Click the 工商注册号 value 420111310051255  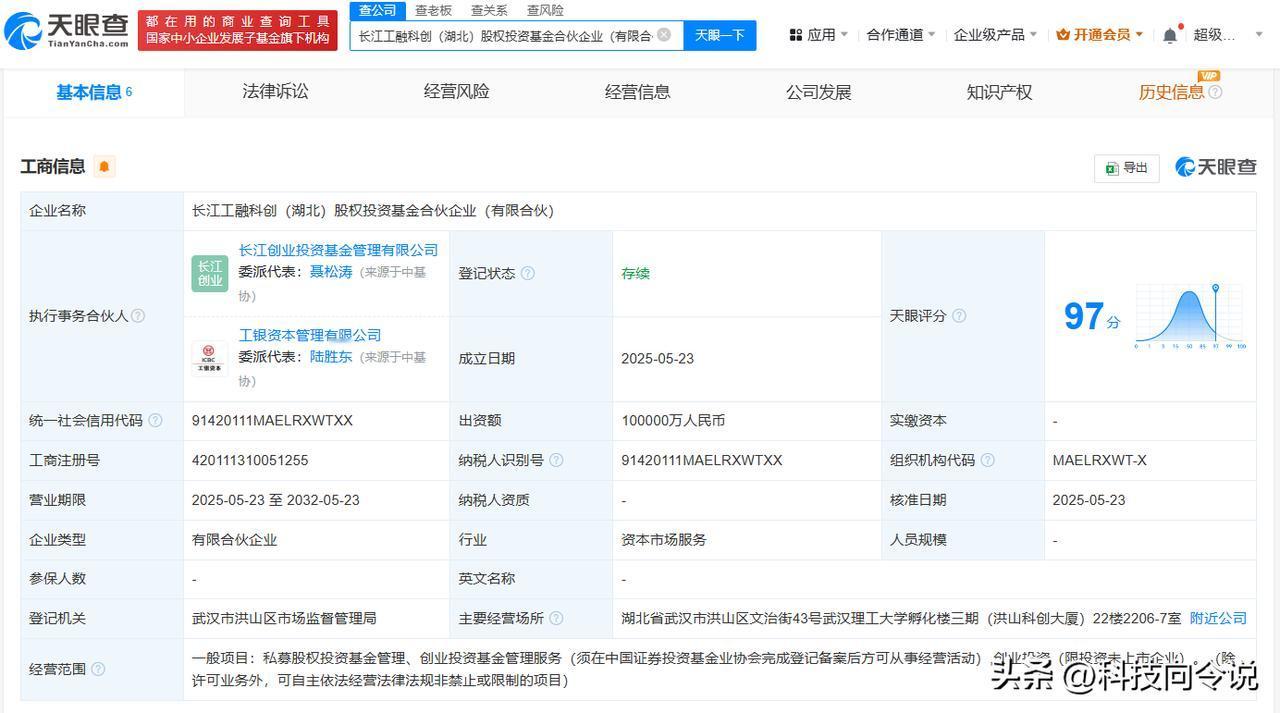tap(250, 460)
